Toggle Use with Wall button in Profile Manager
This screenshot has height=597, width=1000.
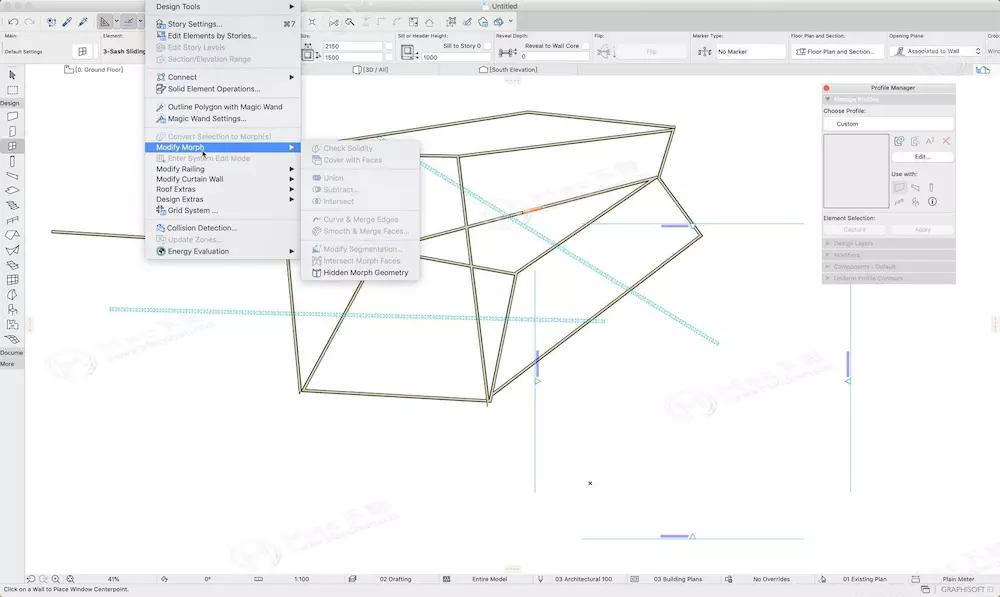pyautogui.click(x=899, y=188)
